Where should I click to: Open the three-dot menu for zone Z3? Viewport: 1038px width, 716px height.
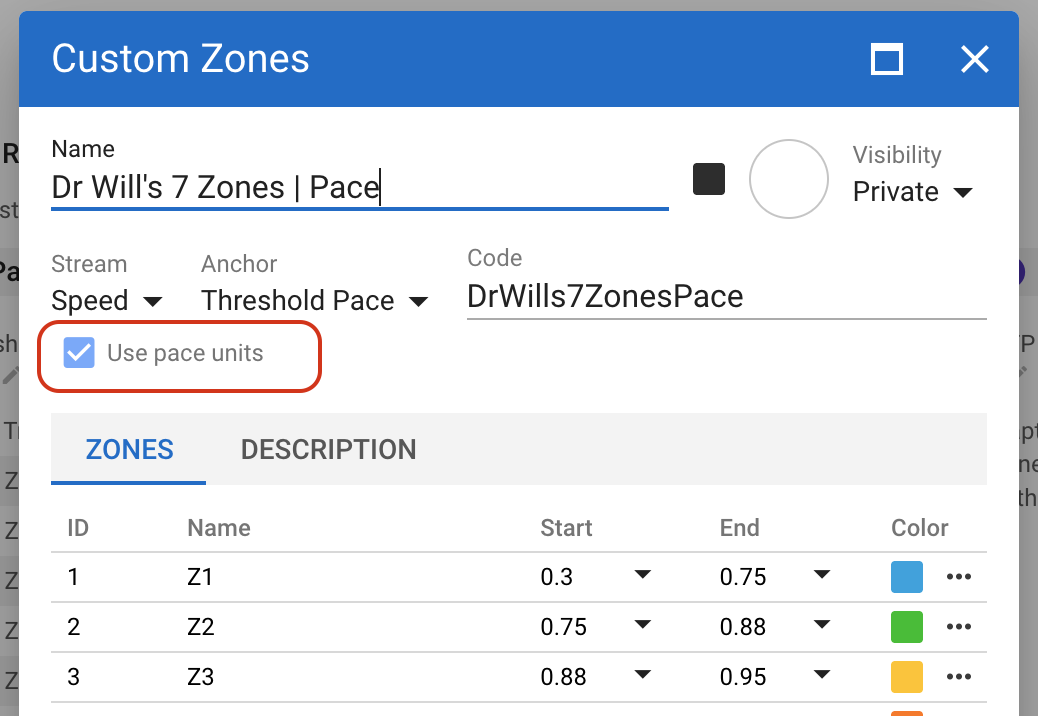click(958, 677)
